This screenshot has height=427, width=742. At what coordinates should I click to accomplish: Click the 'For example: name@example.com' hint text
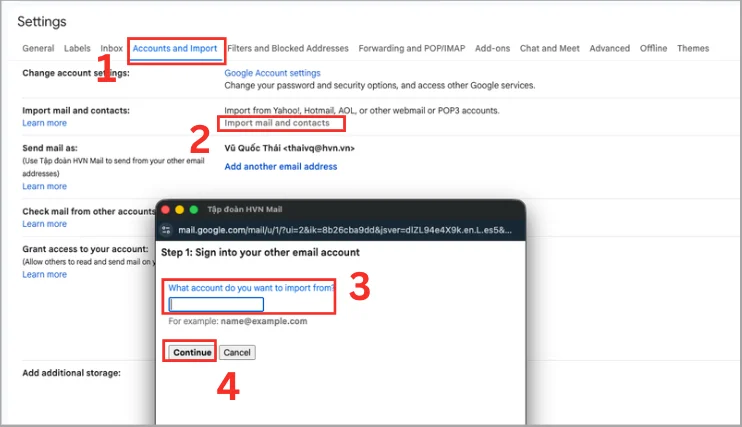pos(238,321)
